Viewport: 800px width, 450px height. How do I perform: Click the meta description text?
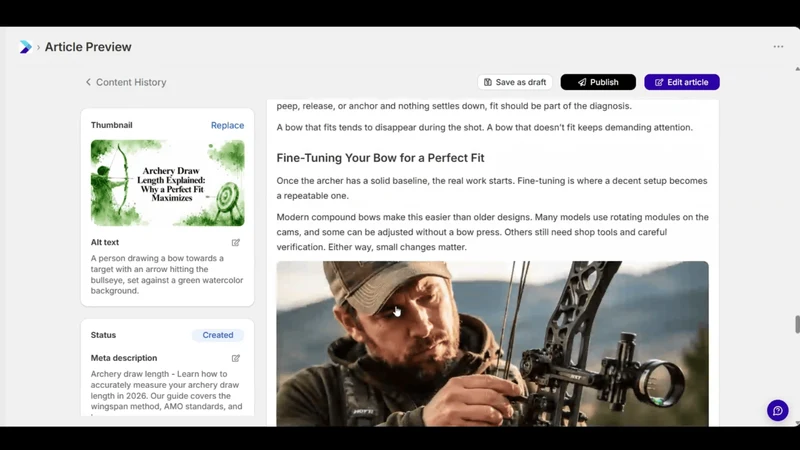click(x=167, y=390)
